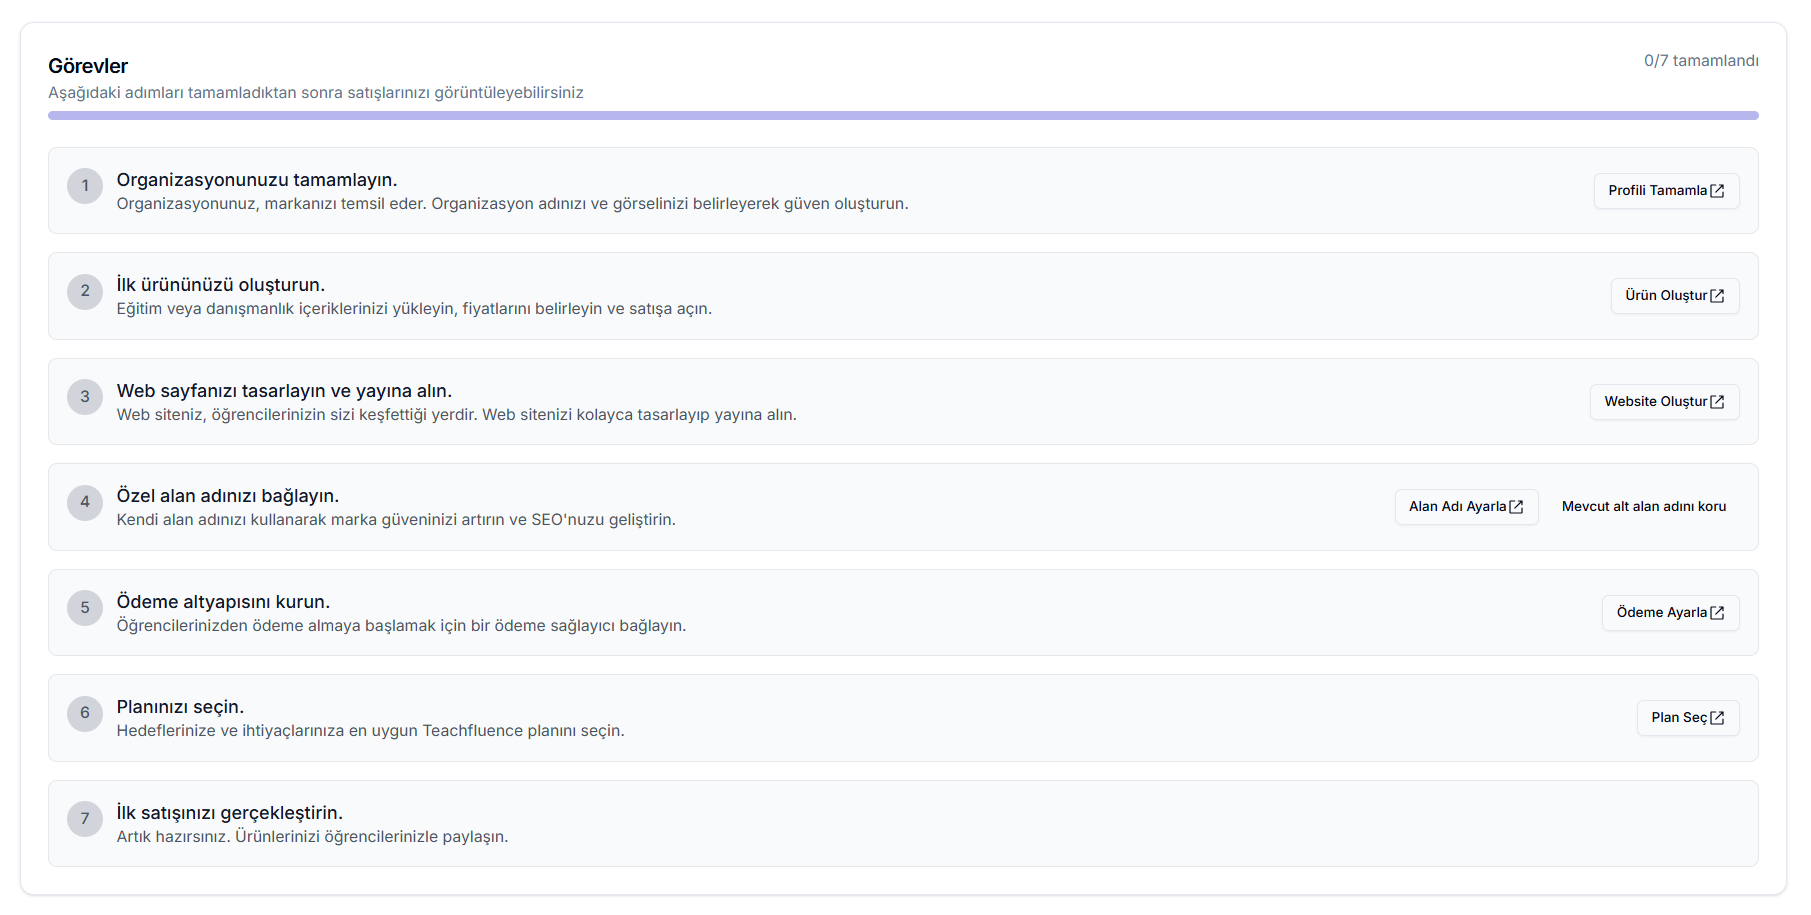Screen dimensions: 1811x915
Task: Click description 'Artık hazırsınız. Ürünlerinizi öğrencilerinizle paylaşın.'
Action: click(x=312, y=837)
